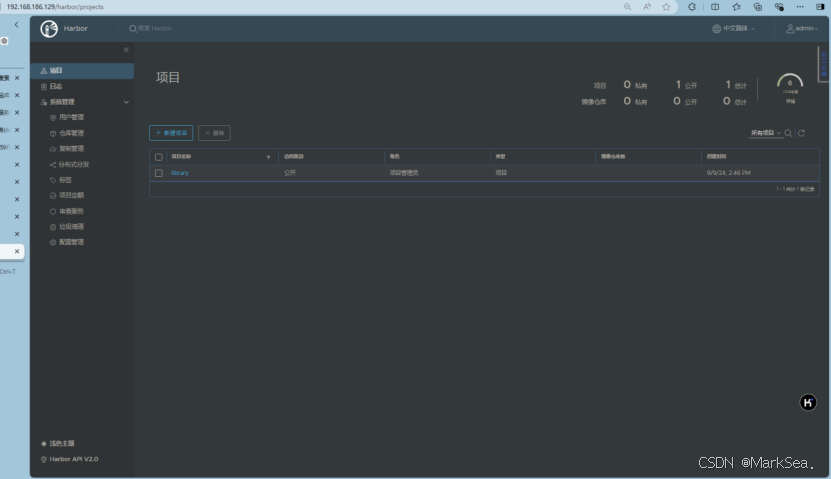Click the storage gauge widget
This screenshot has width=831, height=479.
pyautogui.click(x=790, y=87)
